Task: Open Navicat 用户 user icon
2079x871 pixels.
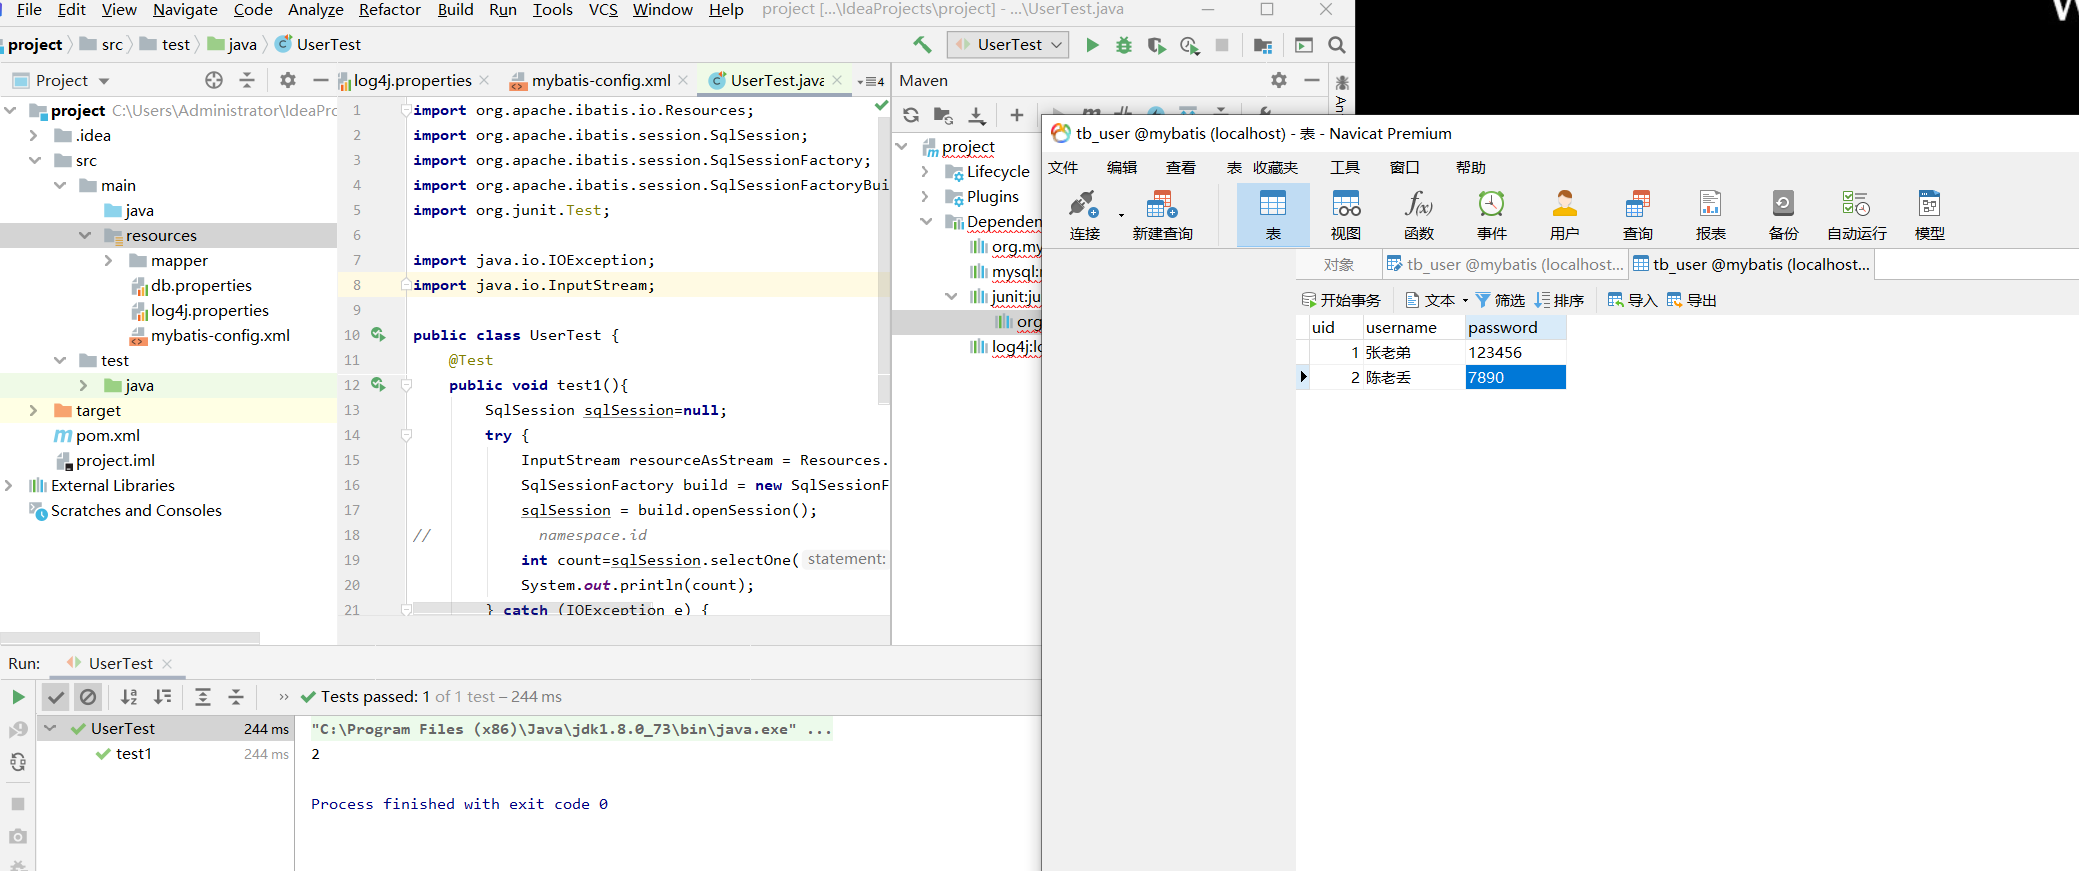Action: (x=1565, y=215)
